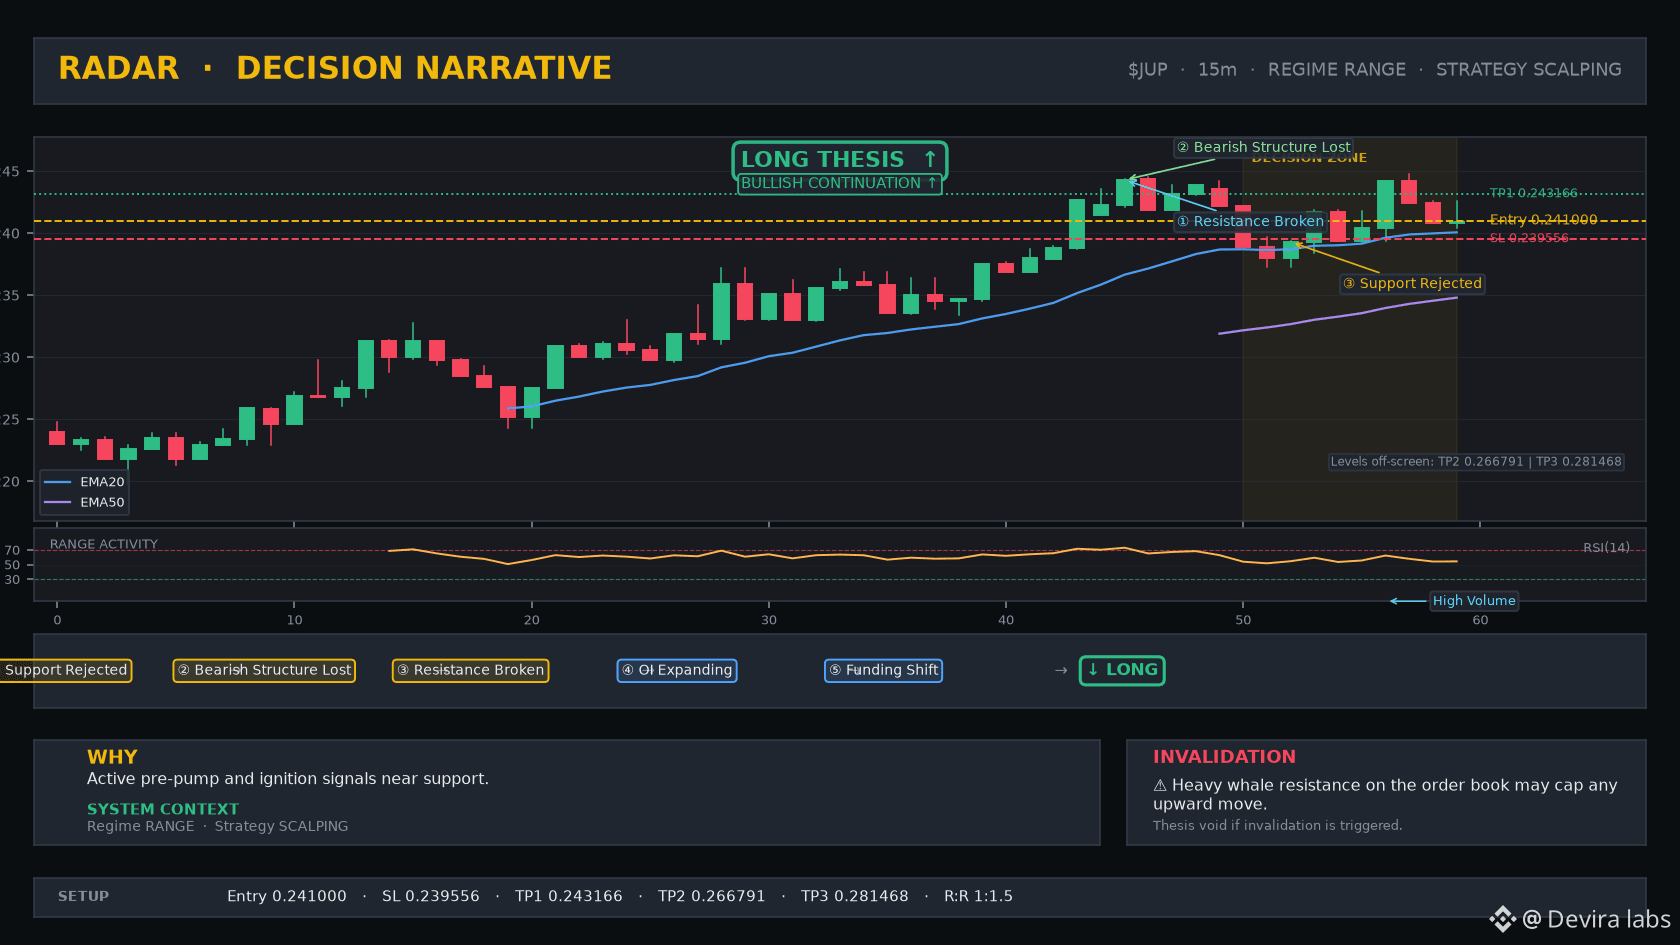
Task: Click the SL 0.239556 level label on chart
Action: (x=1529, y=238)
